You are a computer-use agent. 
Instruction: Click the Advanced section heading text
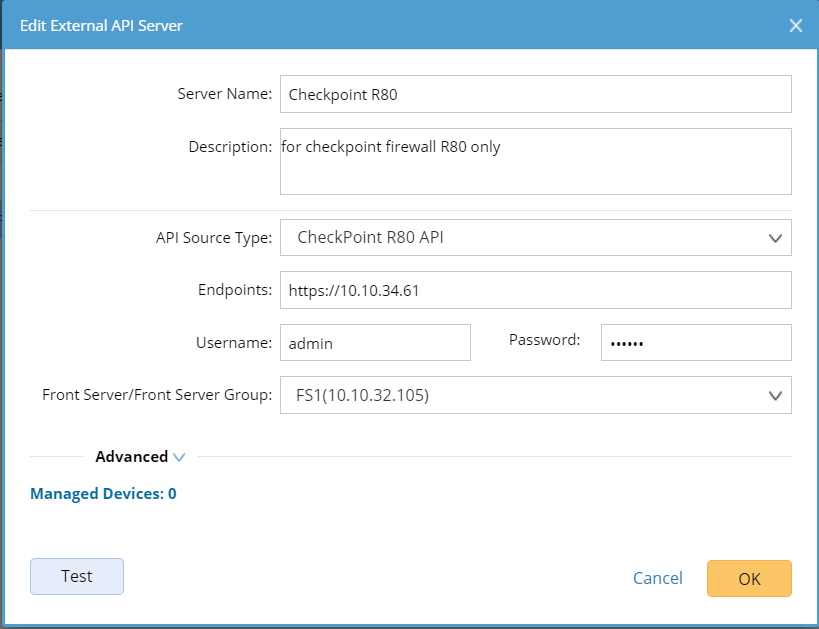point(131,457)
